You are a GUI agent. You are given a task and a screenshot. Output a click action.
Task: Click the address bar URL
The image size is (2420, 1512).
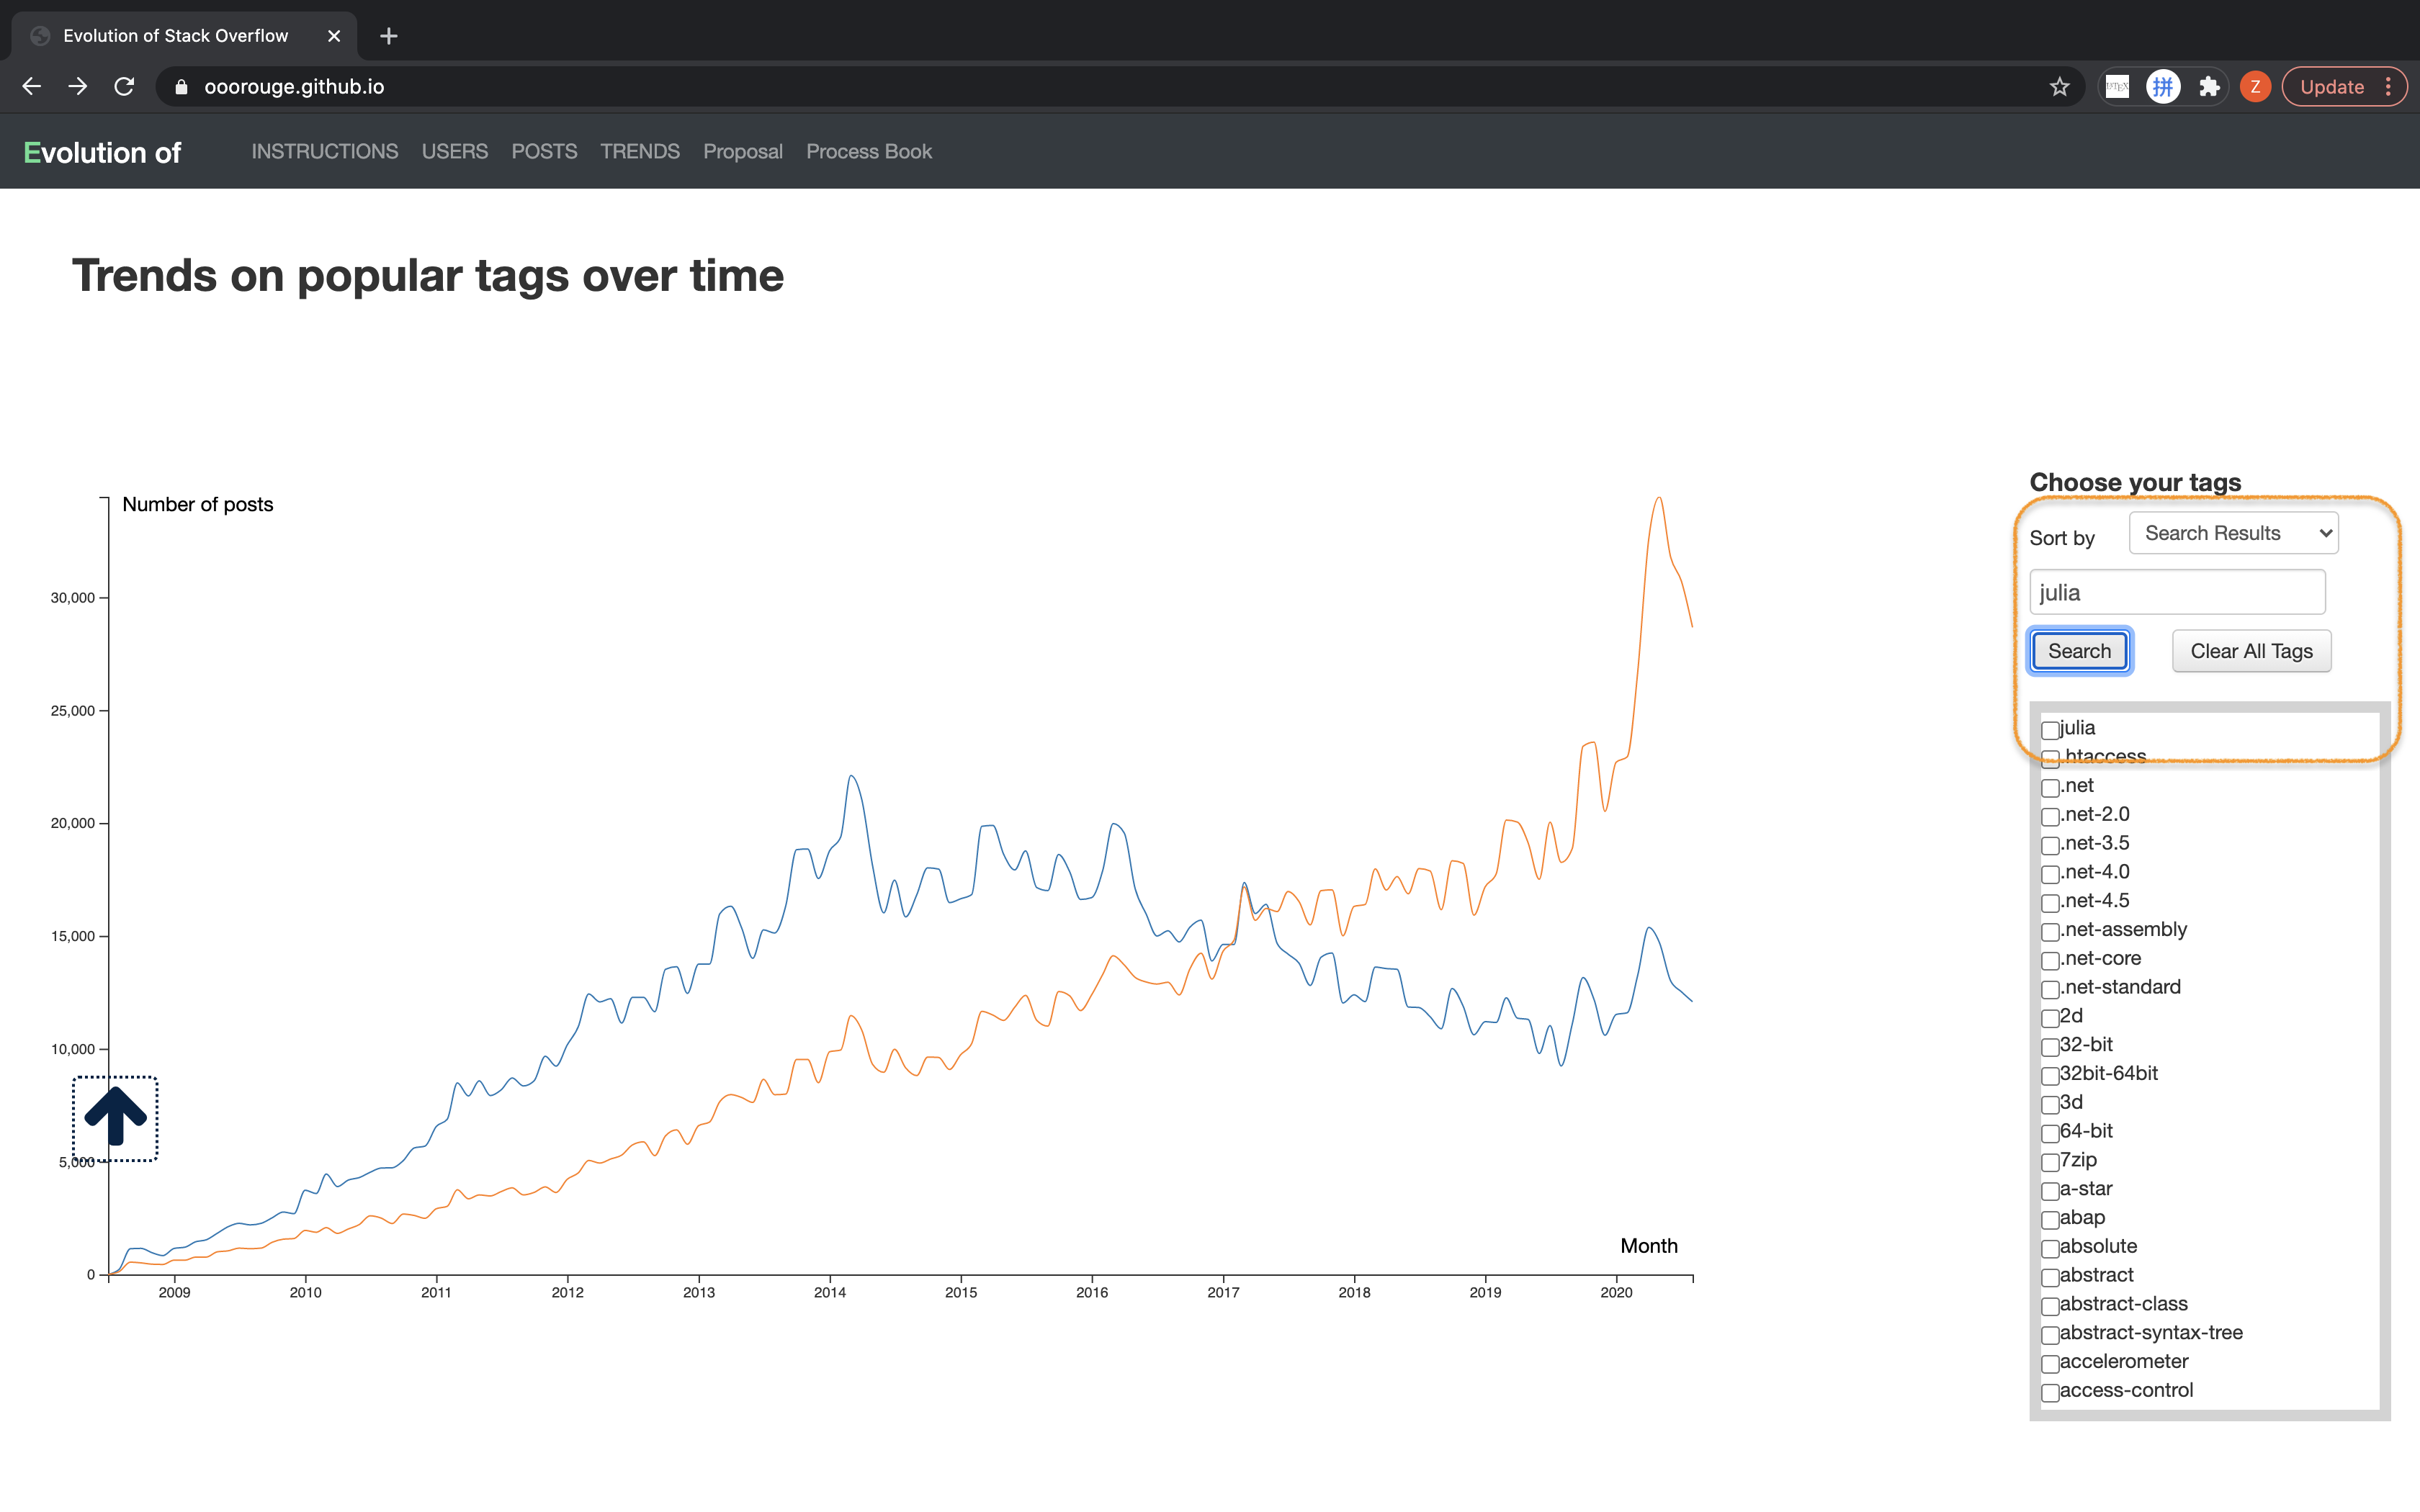pos(294,87)
